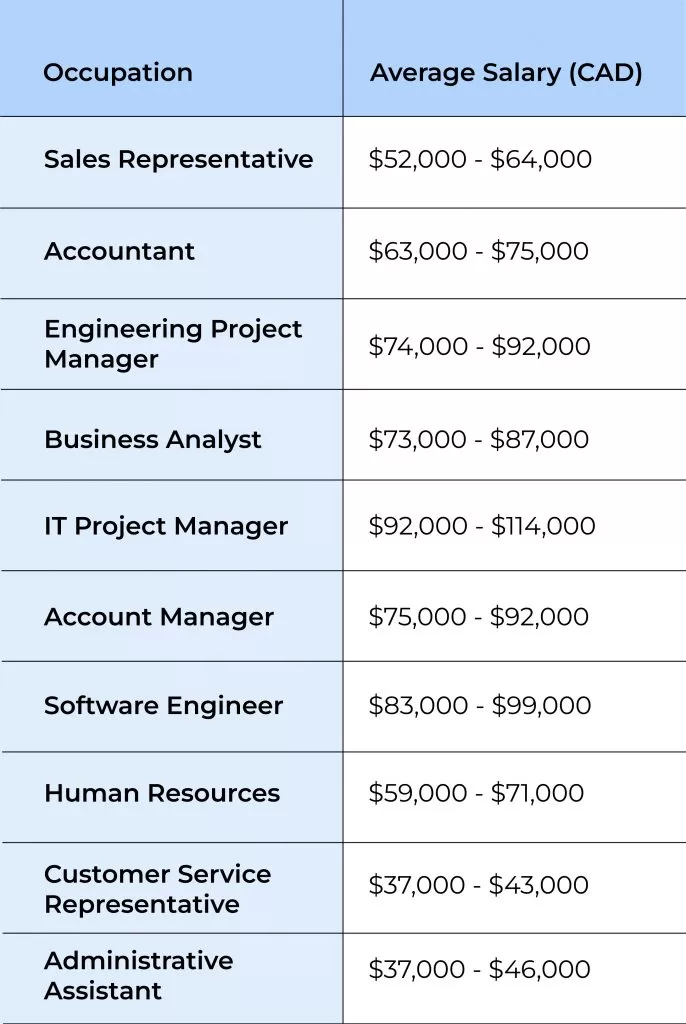This screenshot has width=686, height=1024.
Task: Click the $59,000 - $71,000 salary cell
Action: pyautogui.click(x=476, y=794)
